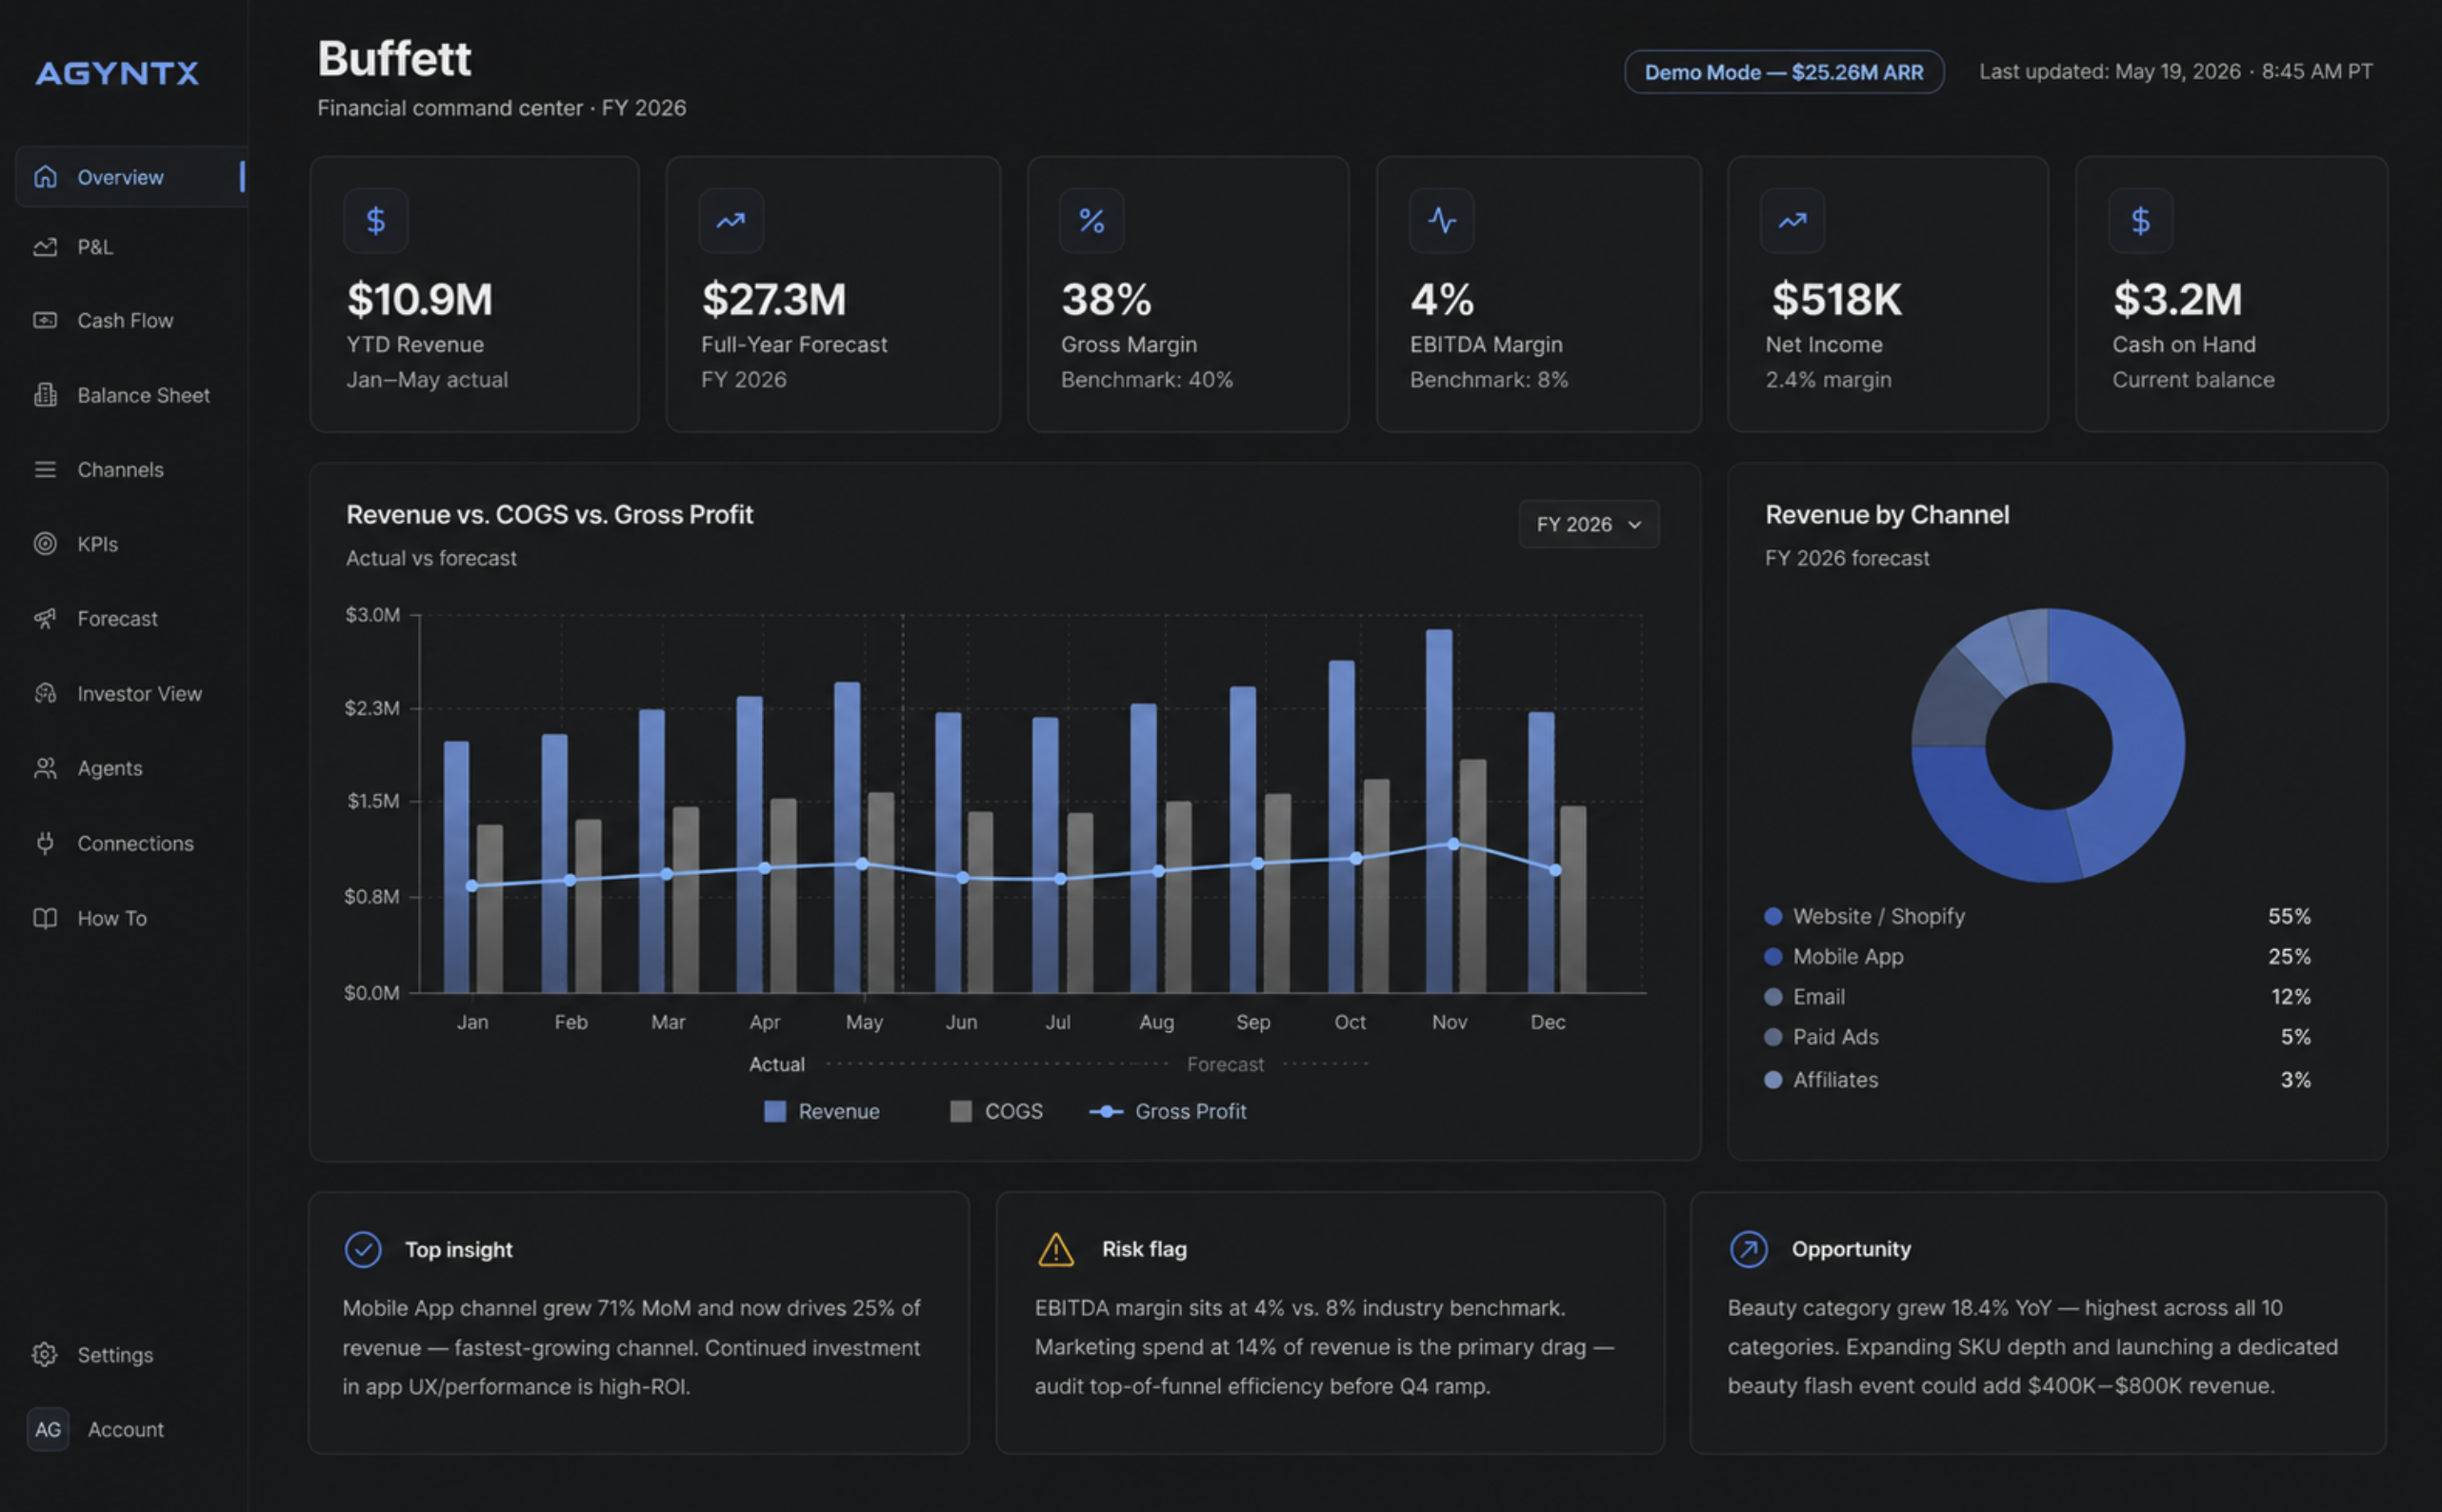Image resolution: width=2442 pixels, height=1512 pixels.
Task: Select Website / Shopify legend entry
Action: [x=1865, y=916]
